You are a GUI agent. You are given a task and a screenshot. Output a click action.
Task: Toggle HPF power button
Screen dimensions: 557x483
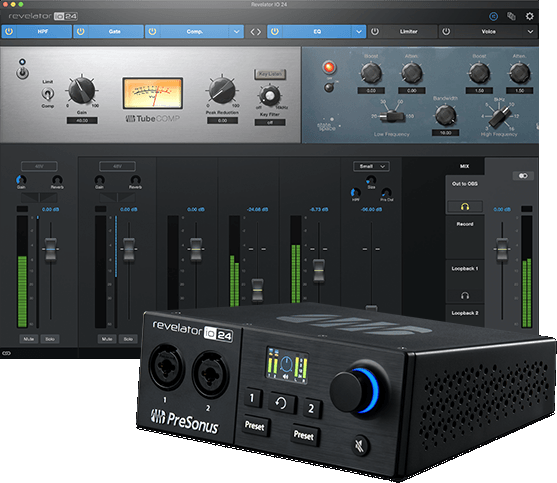point(9,32)
